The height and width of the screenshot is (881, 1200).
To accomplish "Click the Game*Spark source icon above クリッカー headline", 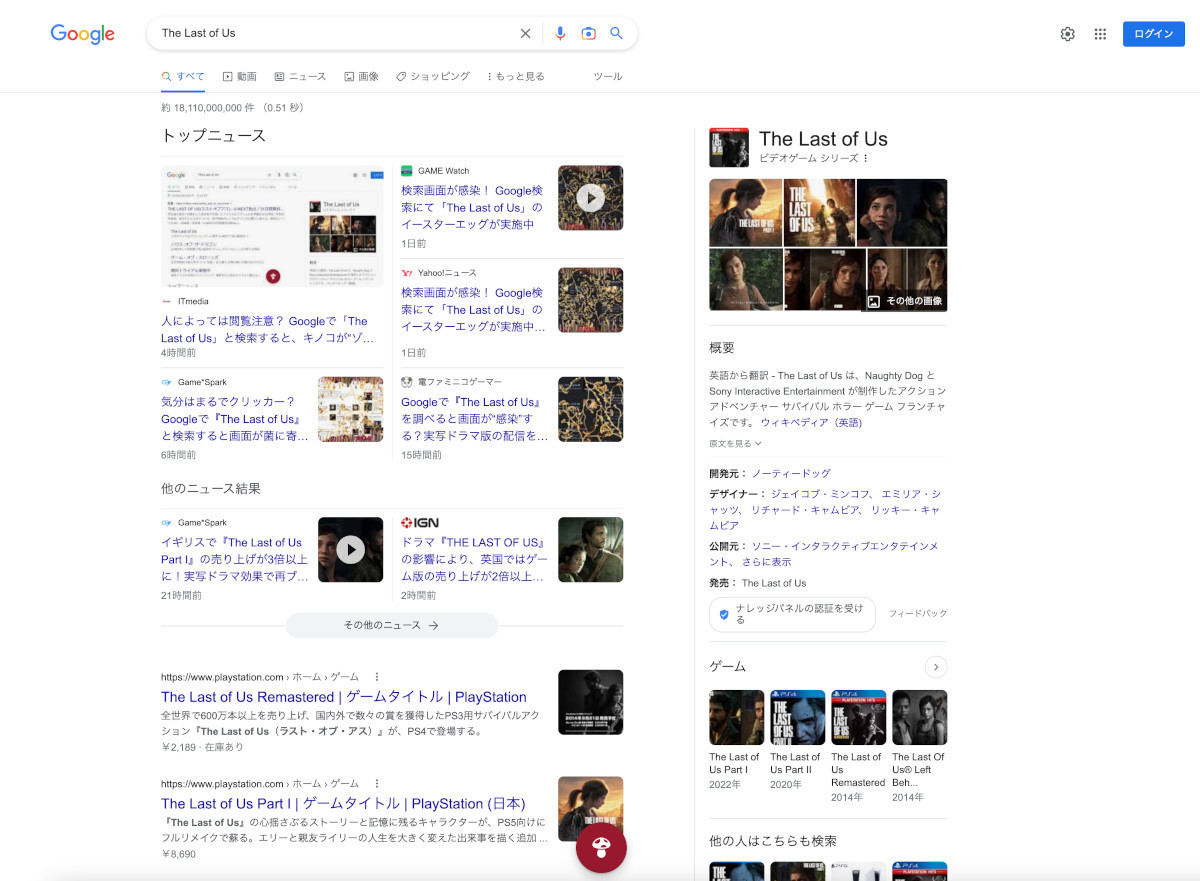I will (x=167, y=382).
